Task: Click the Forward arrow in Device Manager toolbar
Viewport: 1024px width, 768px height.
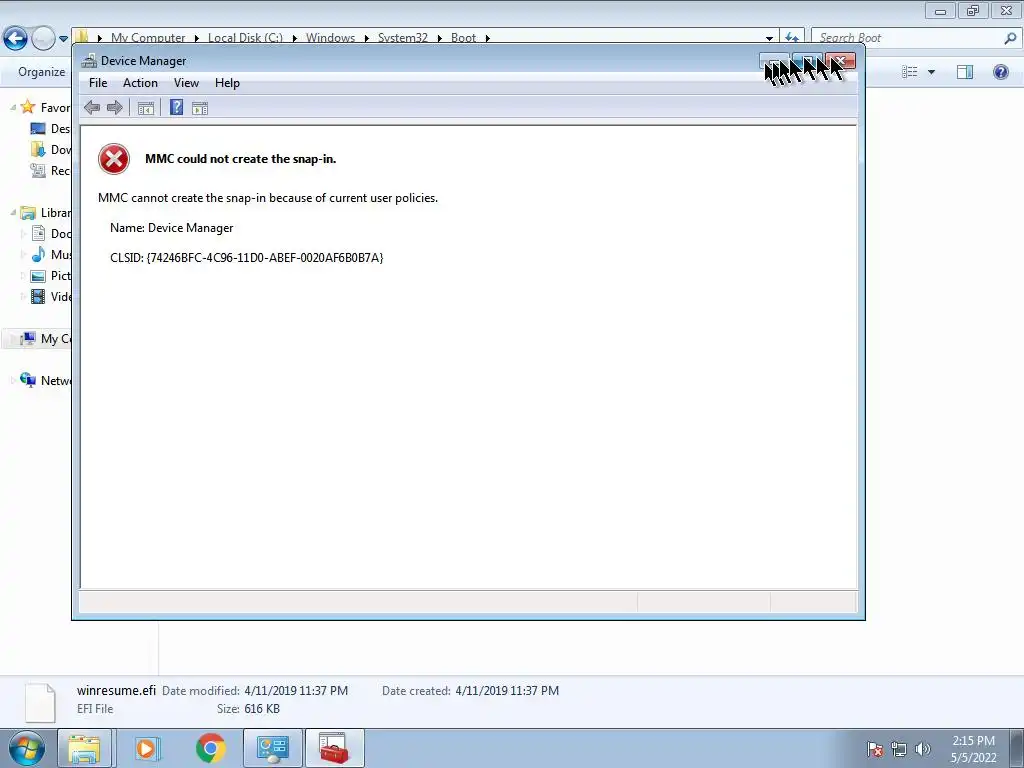Action: point(115,108)
